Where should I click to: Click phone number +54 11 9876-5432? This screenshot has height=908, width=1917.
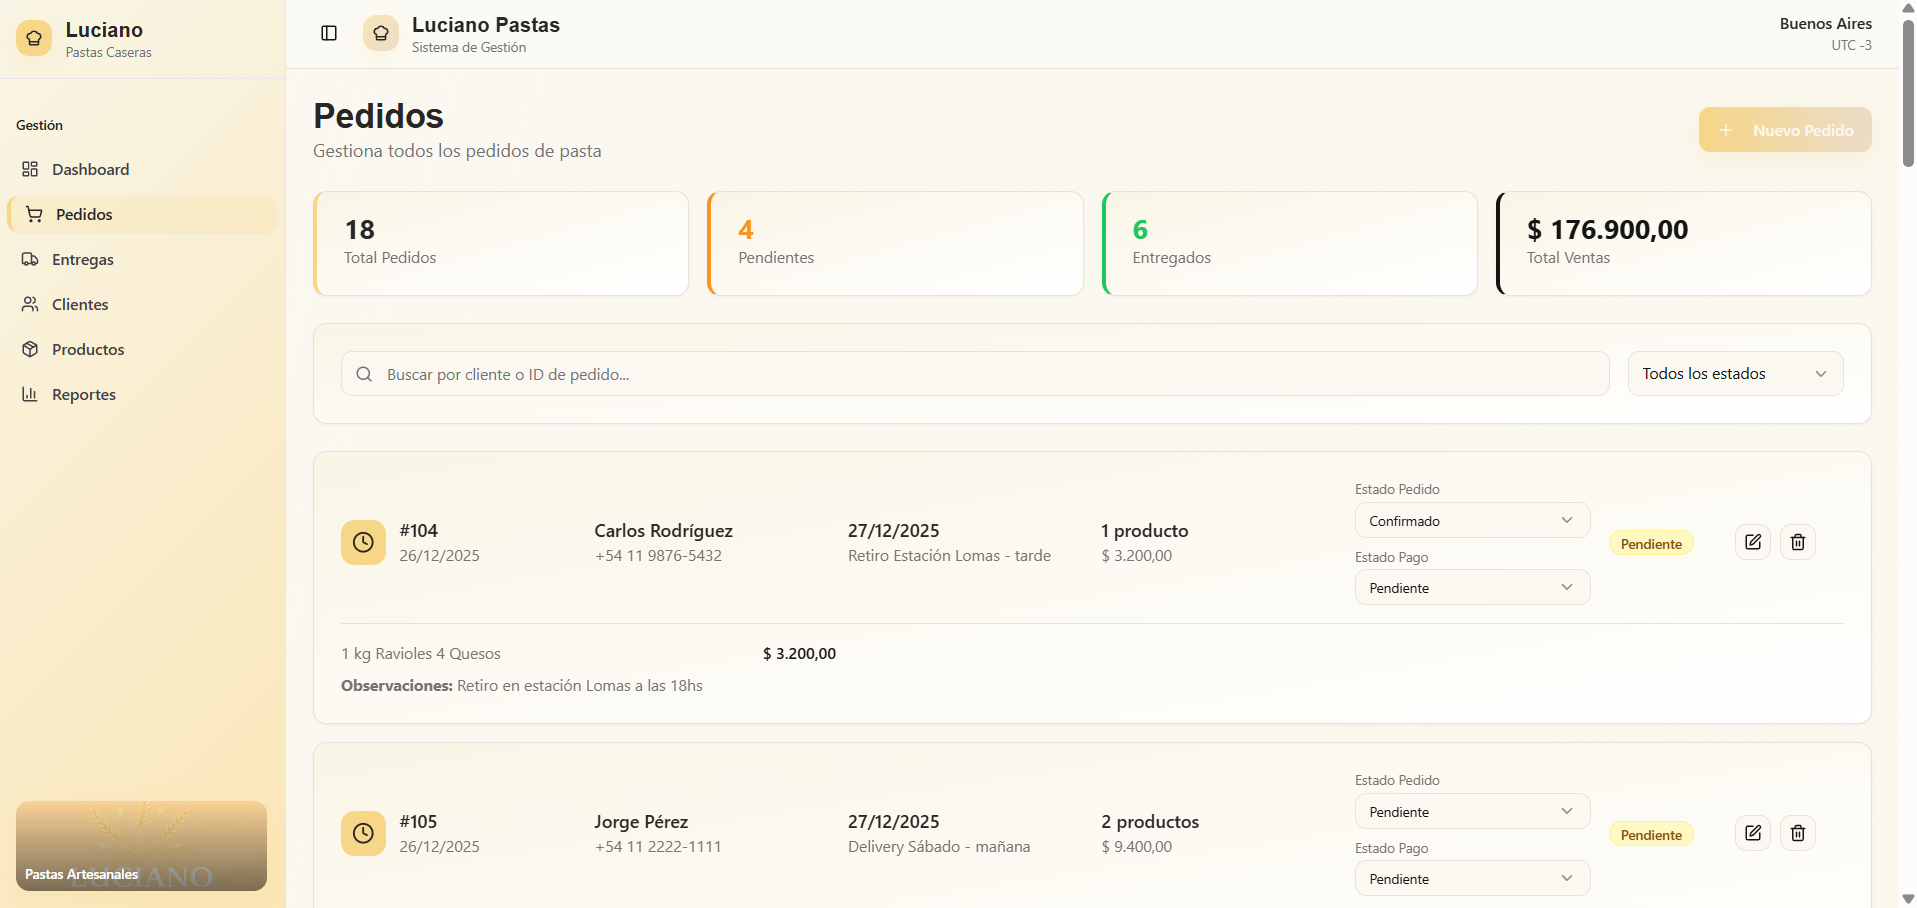click(658, 556)
